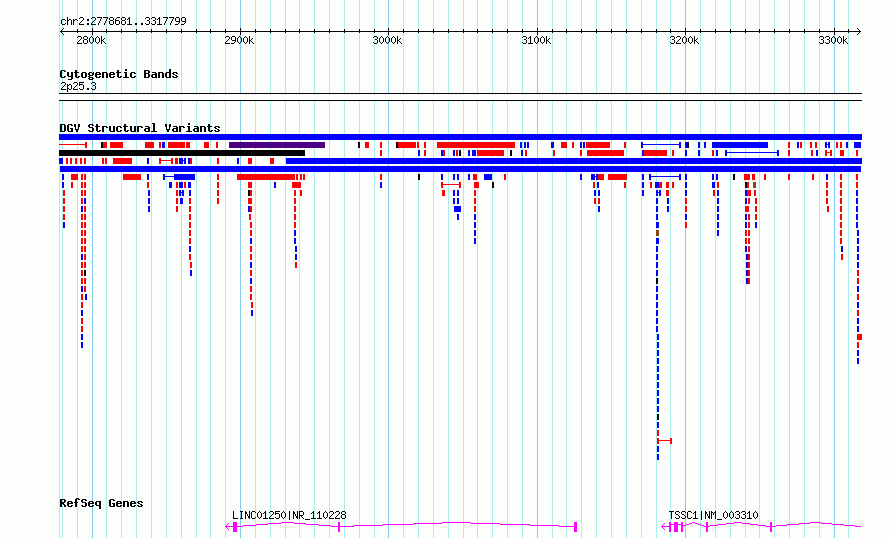Select the long black structural variant bar

point(182,153)
